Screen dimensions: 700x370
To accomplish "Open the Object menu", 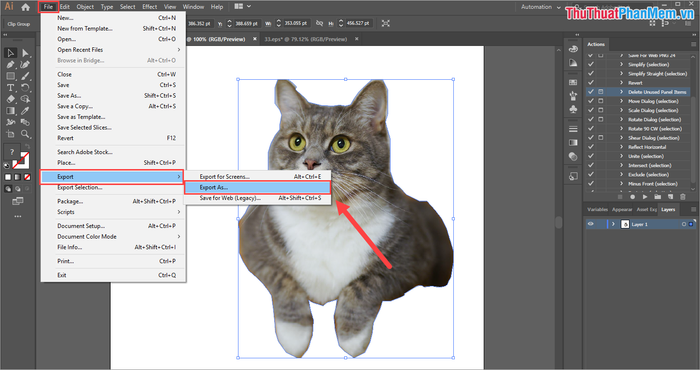I will coord(85,7).
